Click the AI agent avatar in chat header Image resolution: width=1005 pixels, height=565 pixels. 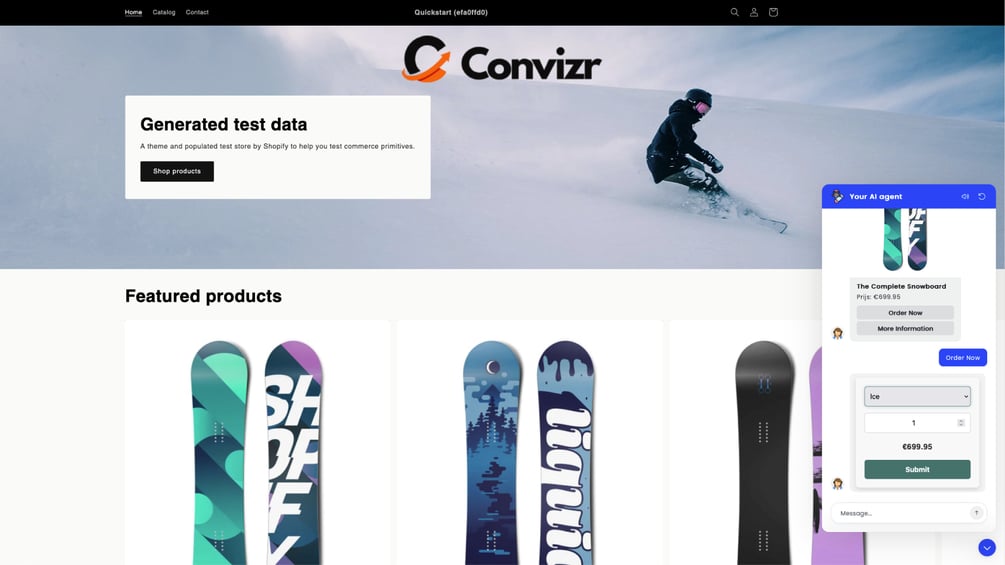838,197
